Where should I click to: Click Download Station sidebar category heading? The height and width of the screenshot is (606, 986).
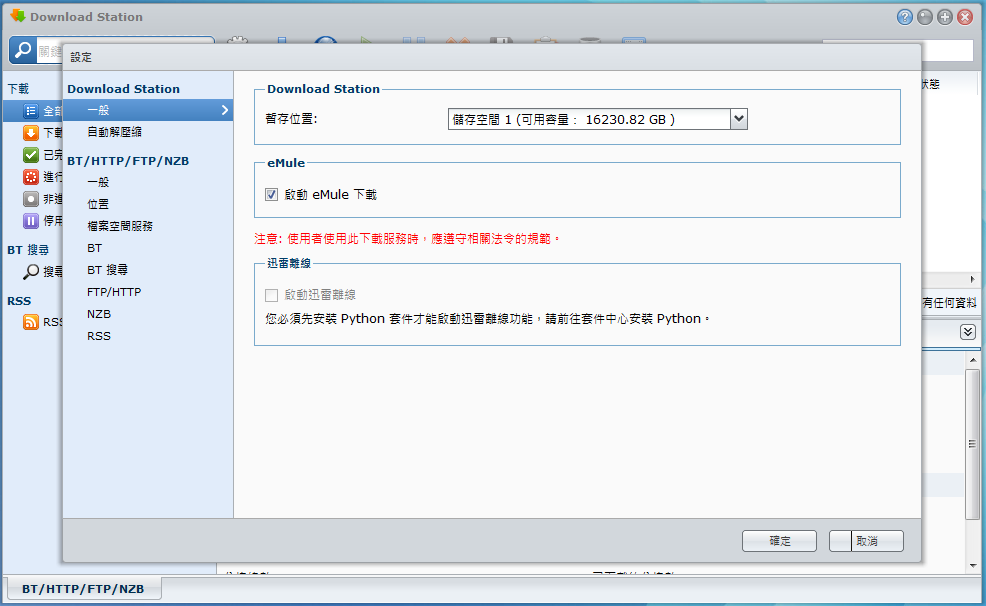tap(123, 89)
